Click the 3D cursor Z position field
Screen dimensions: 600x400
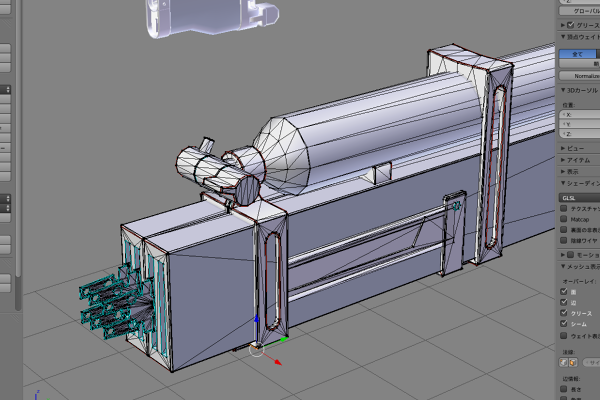tap(579, 134)
